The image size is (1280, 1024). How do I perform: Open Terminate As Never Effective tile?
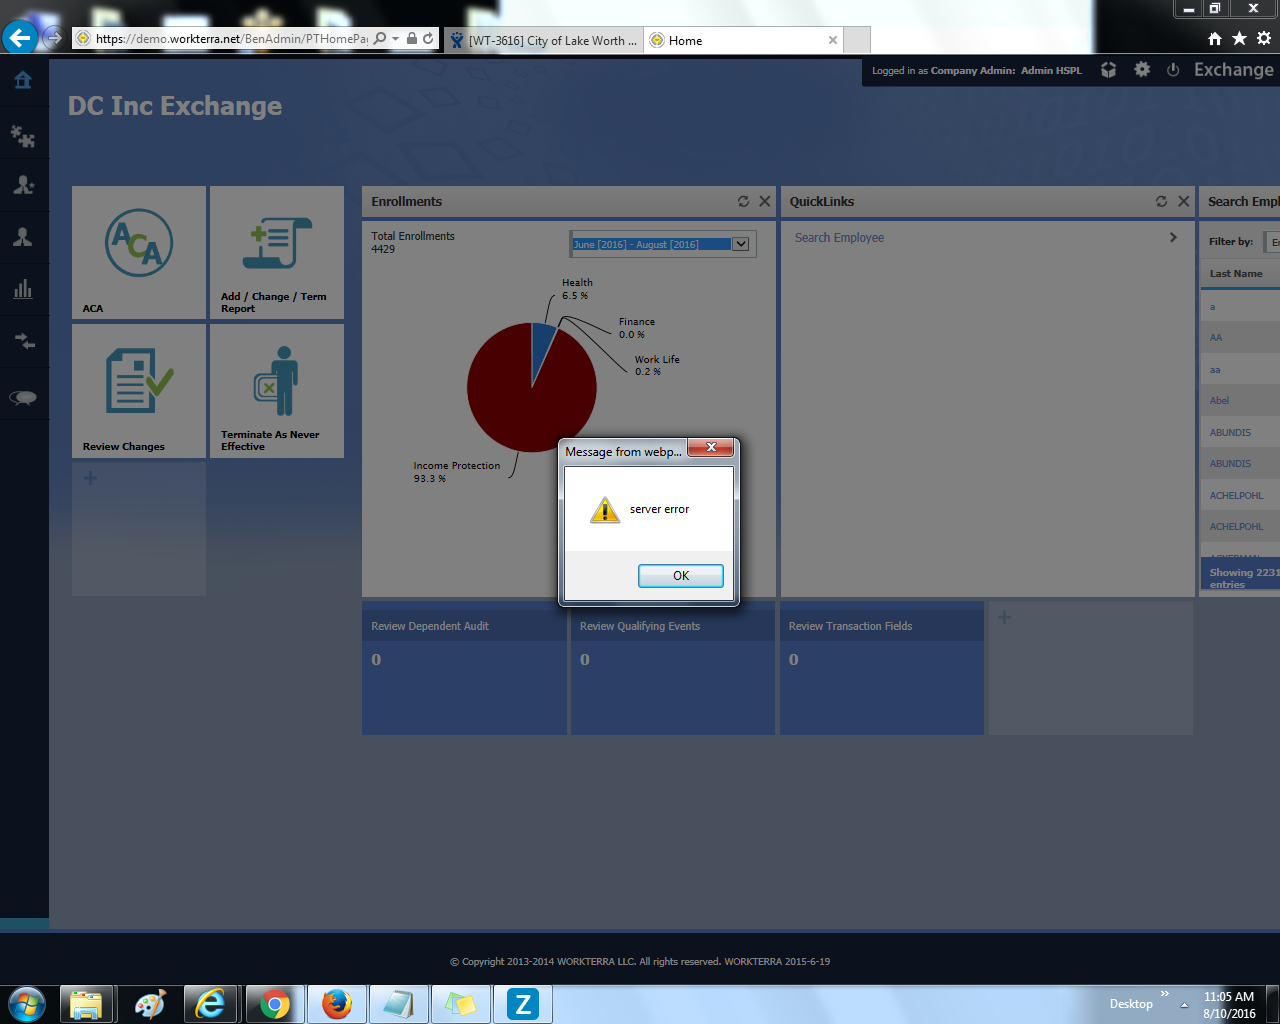click(277, 390)
